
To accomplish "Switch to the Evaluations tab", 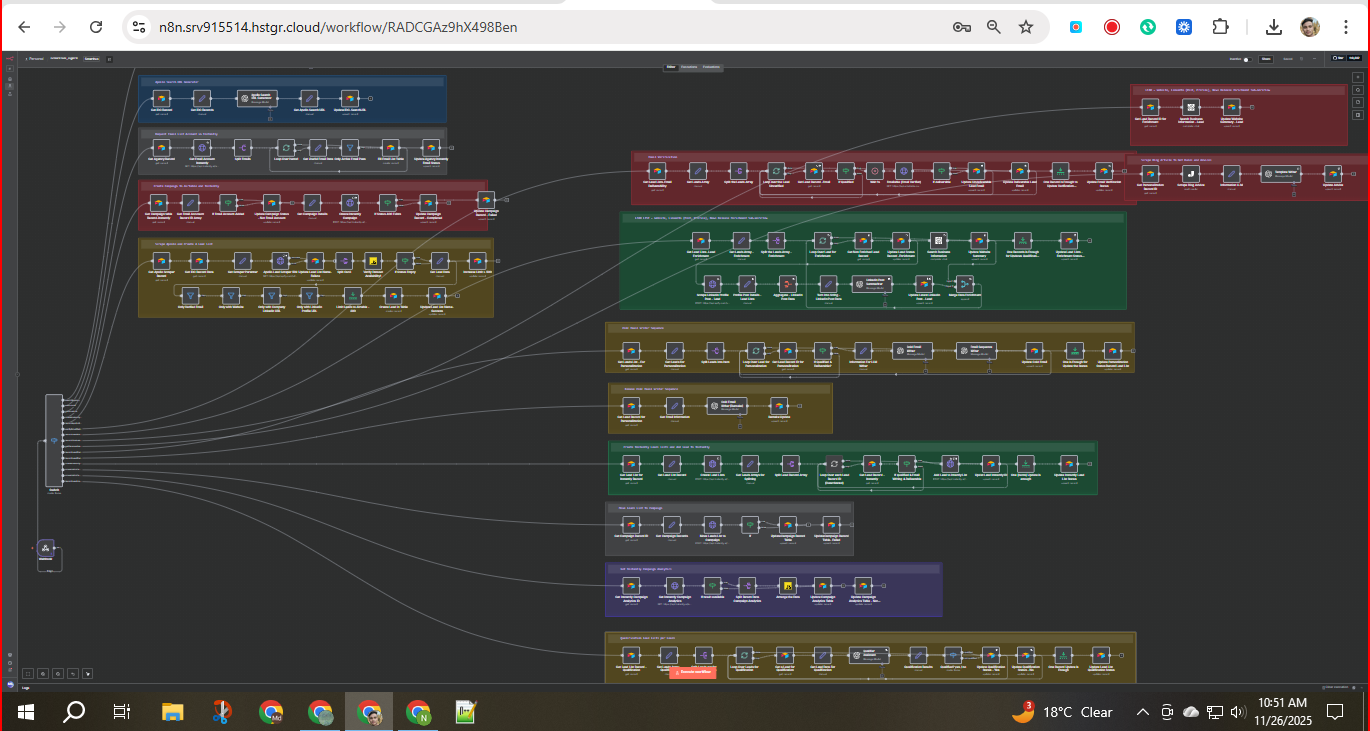I will 711,67.
